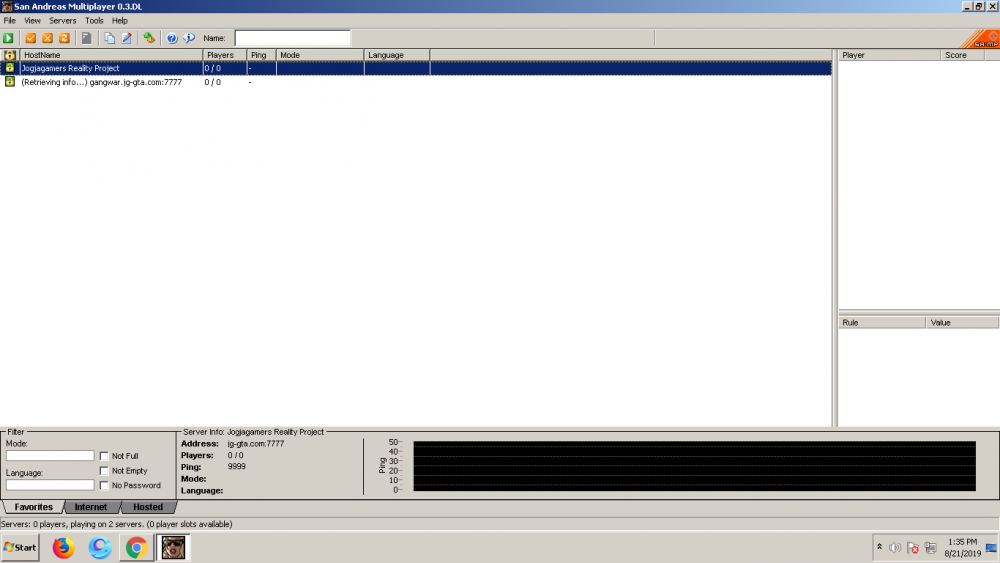Switch to the Hosted tab
The width and height of the screenshot is (1000, 563).
(x=148, y=507)
